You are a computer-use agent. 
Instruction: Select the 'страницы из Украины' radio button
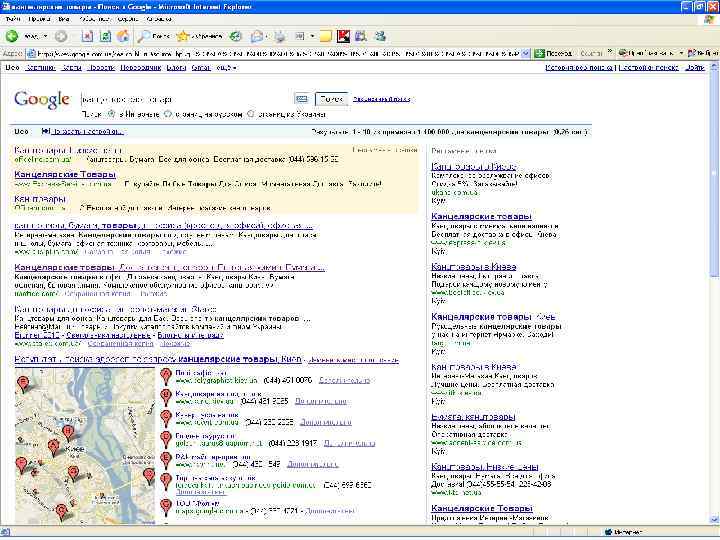click(x=251, y=114)
